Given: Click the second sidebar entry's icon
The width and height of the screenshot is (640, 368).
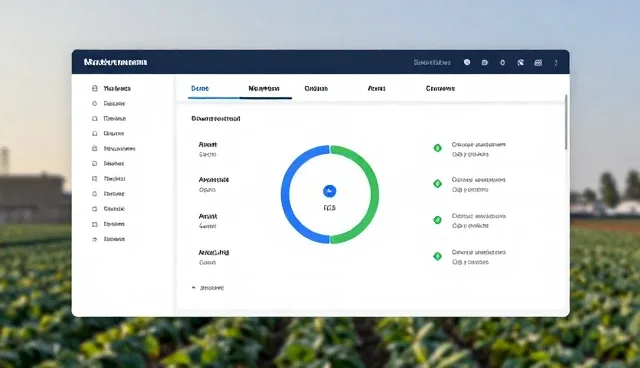Looking at the screenshot, I should [95, 104].
